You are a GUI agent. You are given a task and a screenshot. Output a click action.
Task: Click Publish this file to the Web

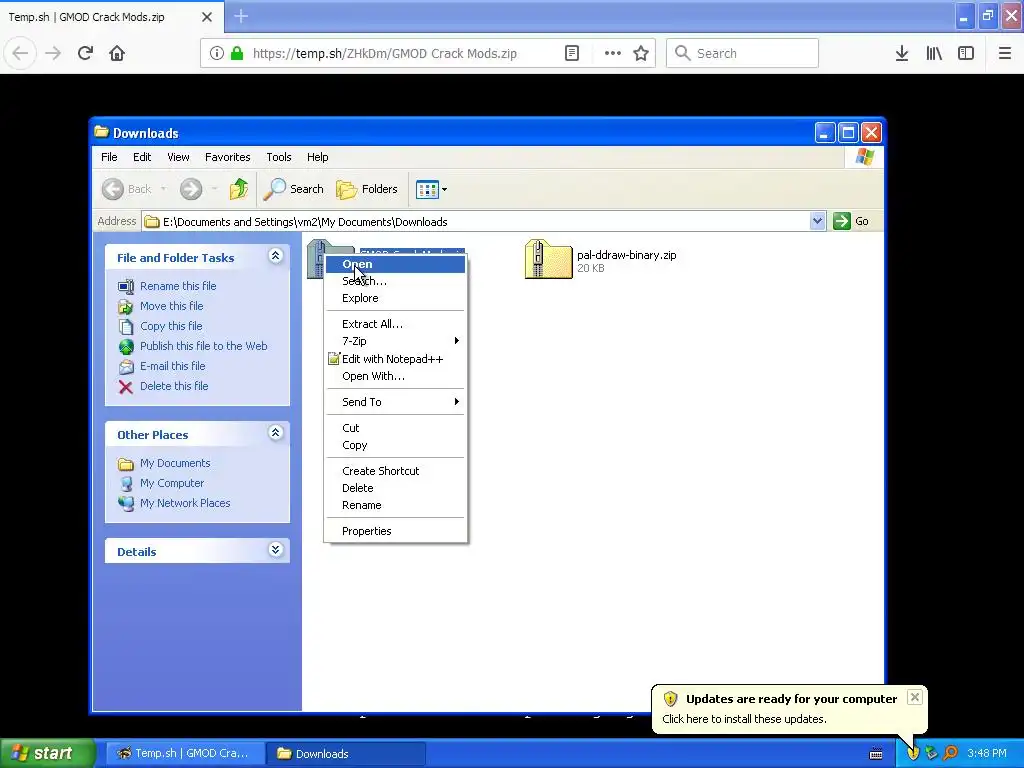pyautogui.click(x=204, y=346)
